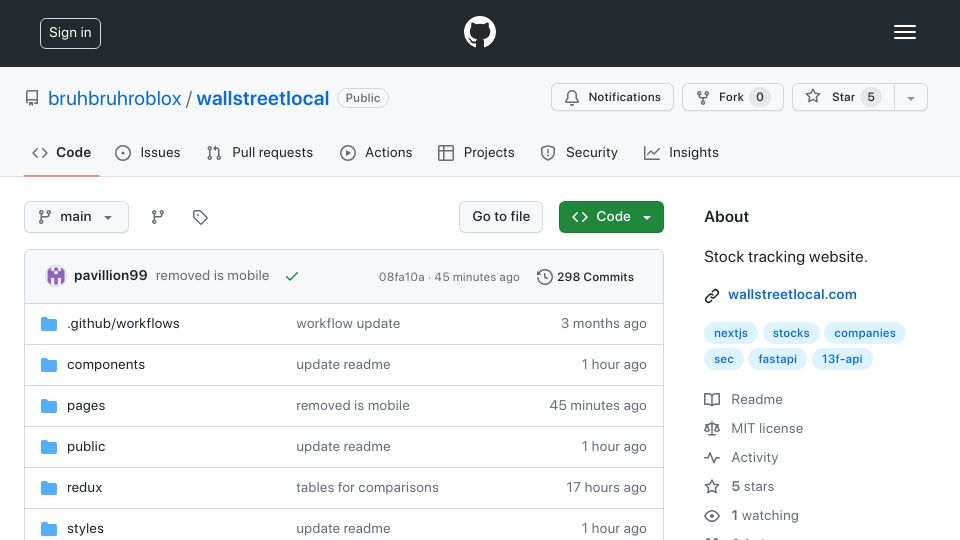Click the link chain icon beside website

point(711,296)
